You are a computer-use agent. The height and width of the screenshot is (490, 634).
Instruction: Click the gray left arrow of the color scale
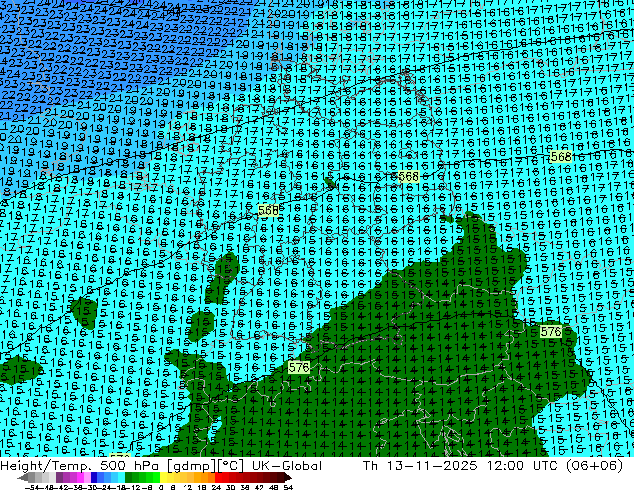[x=23, y=477]
